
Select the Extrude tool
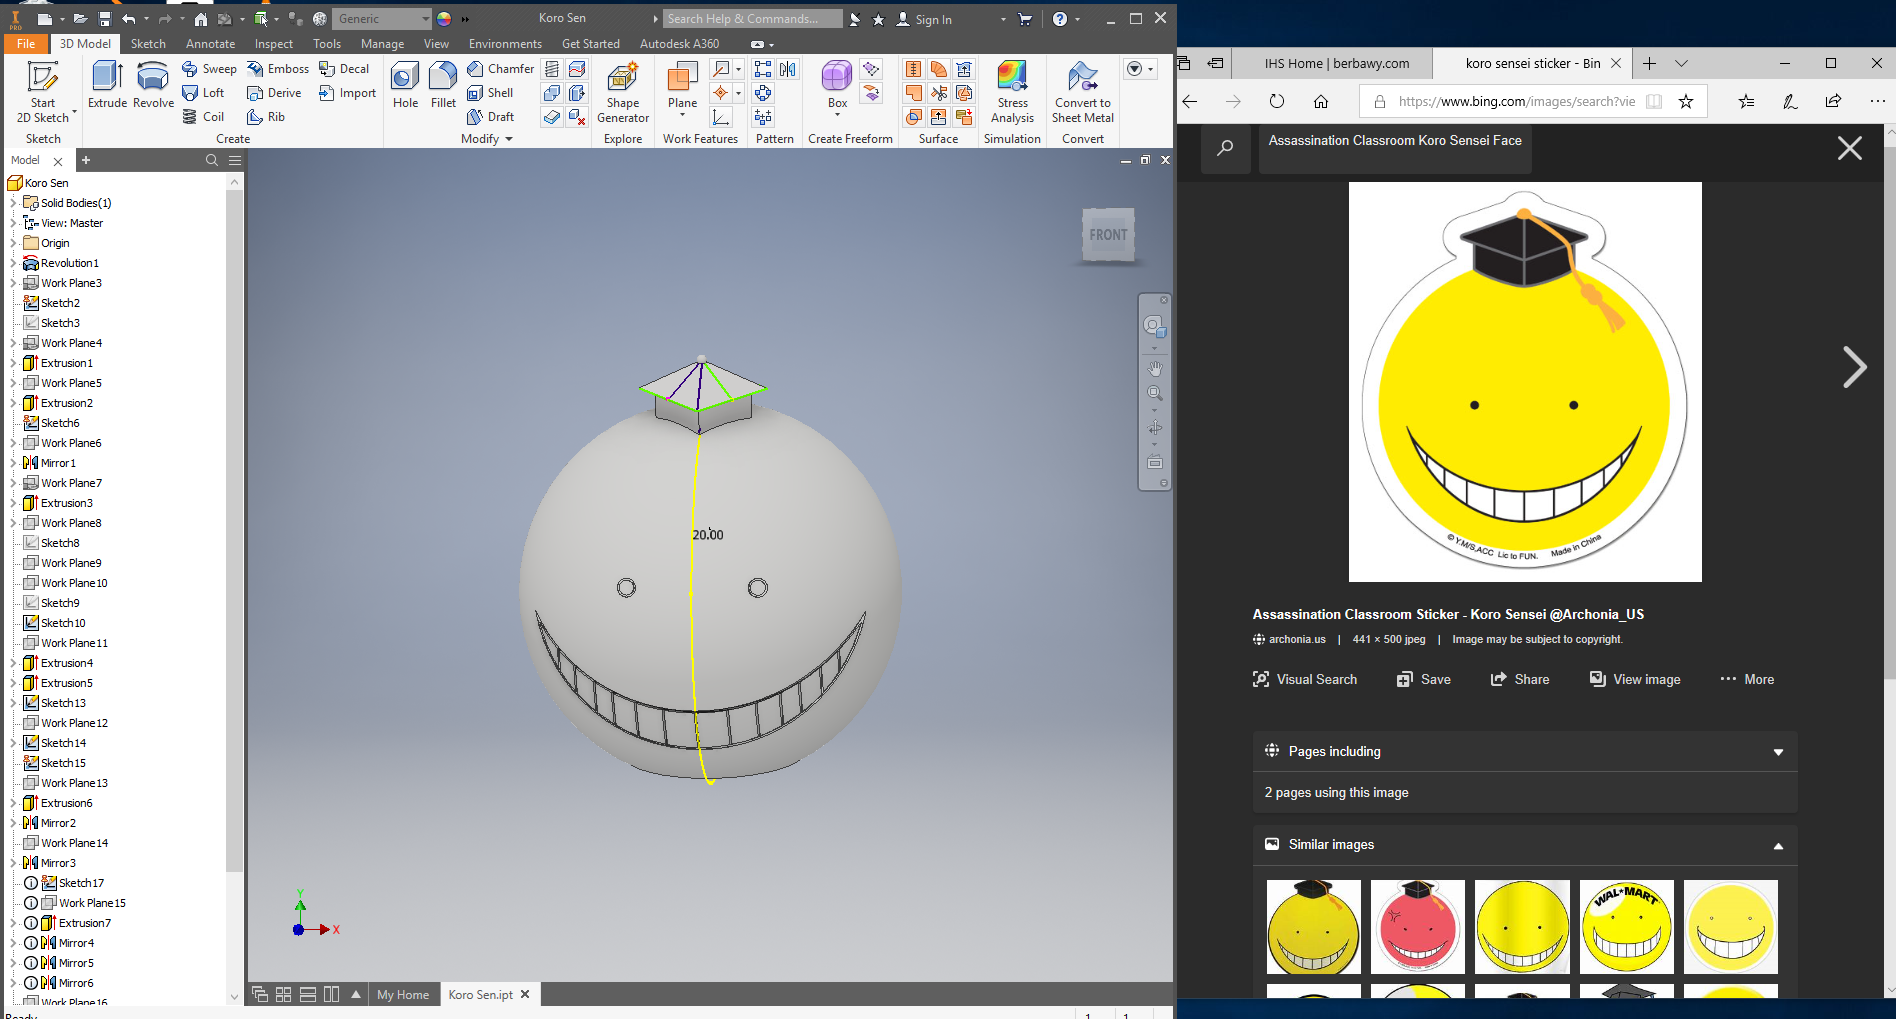107,84
